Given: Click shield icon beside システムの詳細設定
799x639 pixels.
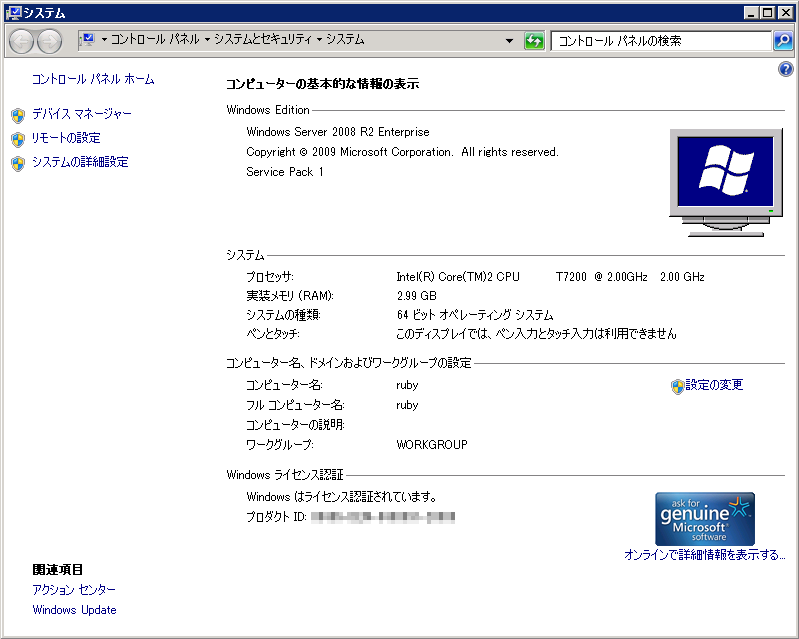Looking at the screenshot, I should [x=18, y=163].
